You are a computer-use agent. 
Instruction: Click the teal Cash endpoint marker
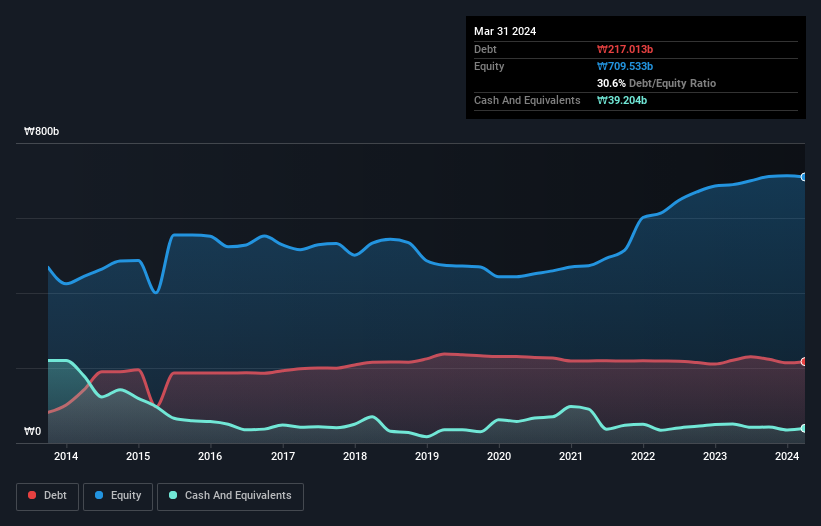(804, 429)
